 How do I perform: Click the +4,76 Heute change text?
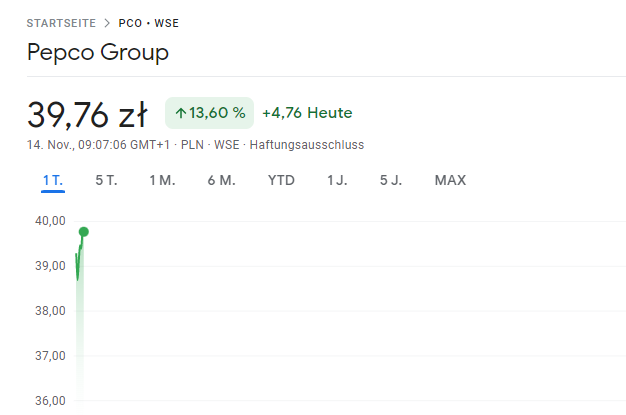(307, 113)
